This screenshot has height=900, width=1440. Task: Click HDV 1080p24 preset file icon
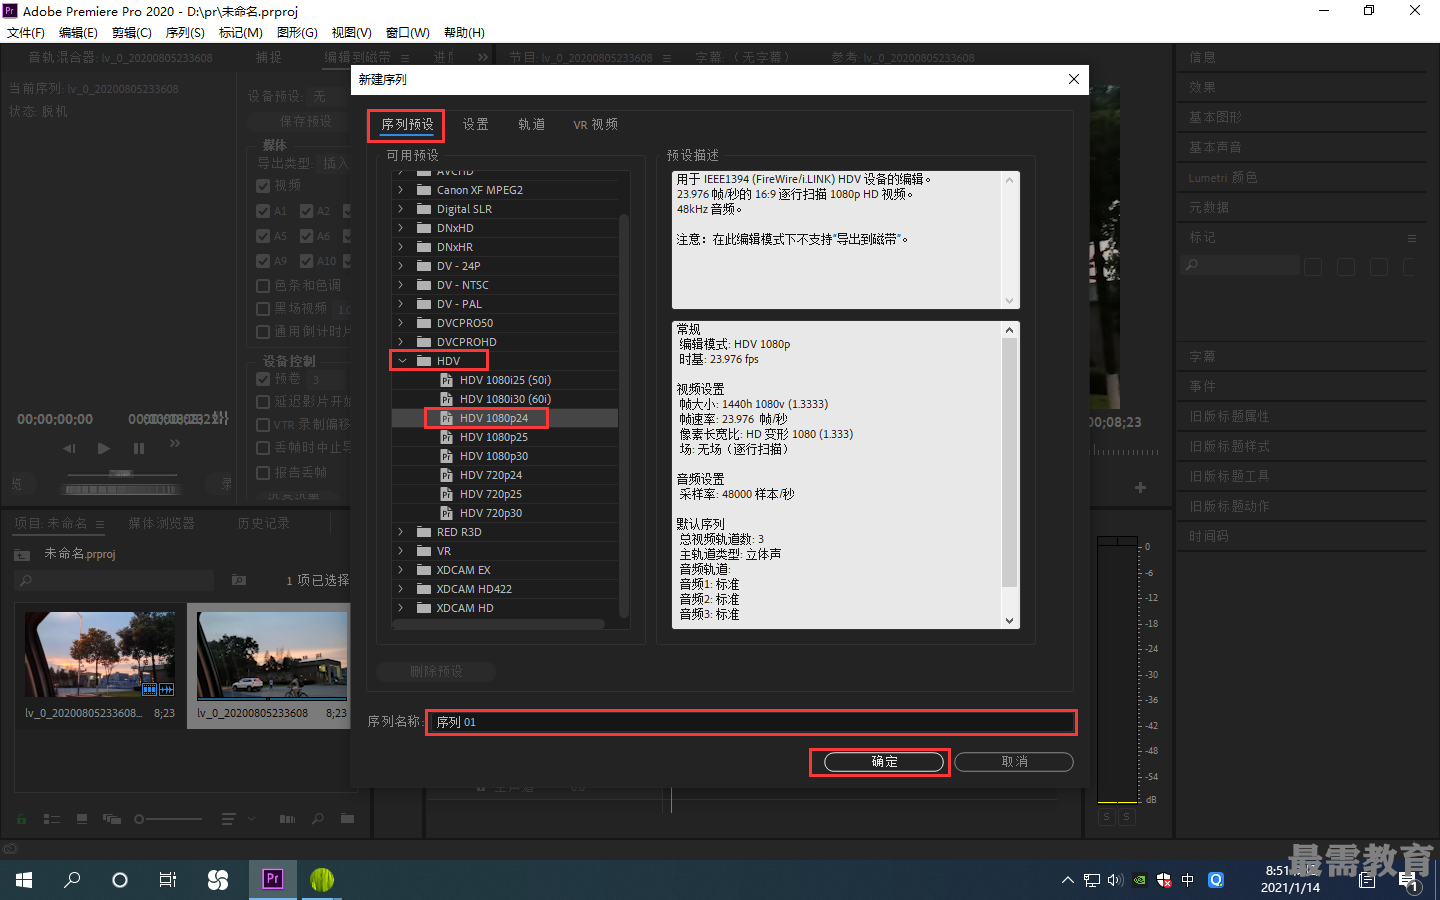pos(446,418)
